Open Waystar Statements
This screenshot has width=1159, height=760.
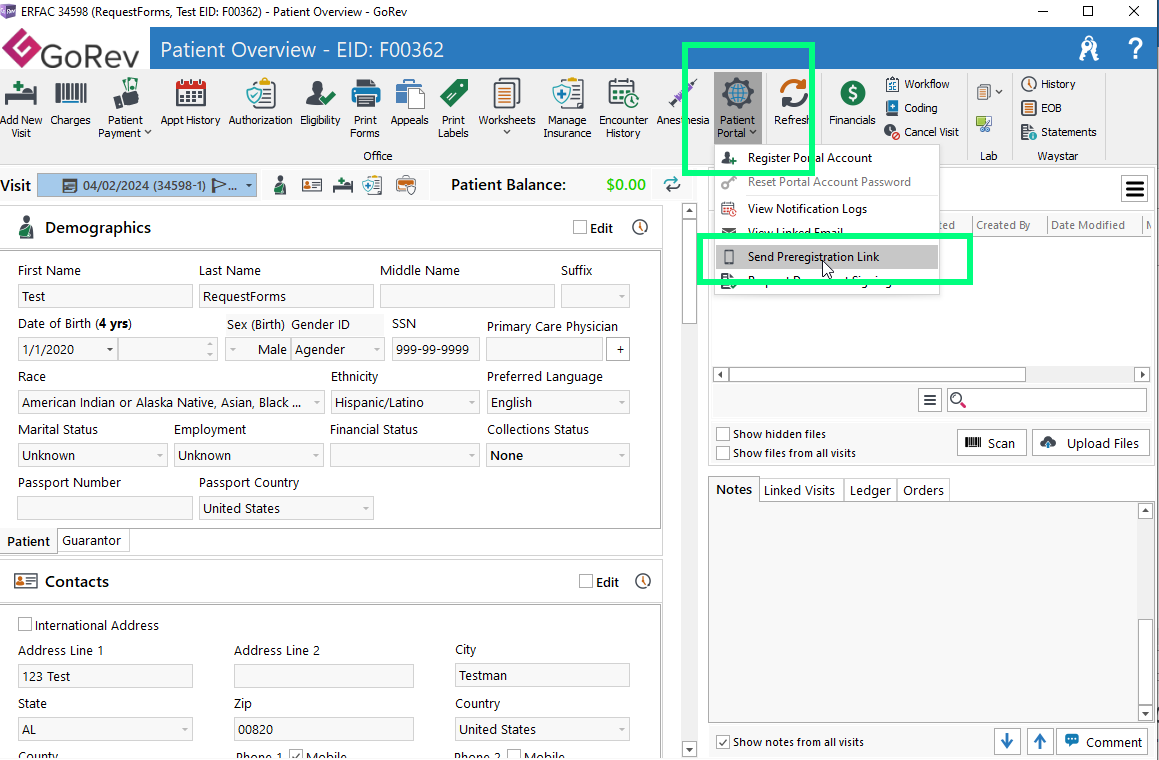pyautogui.click(x=1058, y=132)
